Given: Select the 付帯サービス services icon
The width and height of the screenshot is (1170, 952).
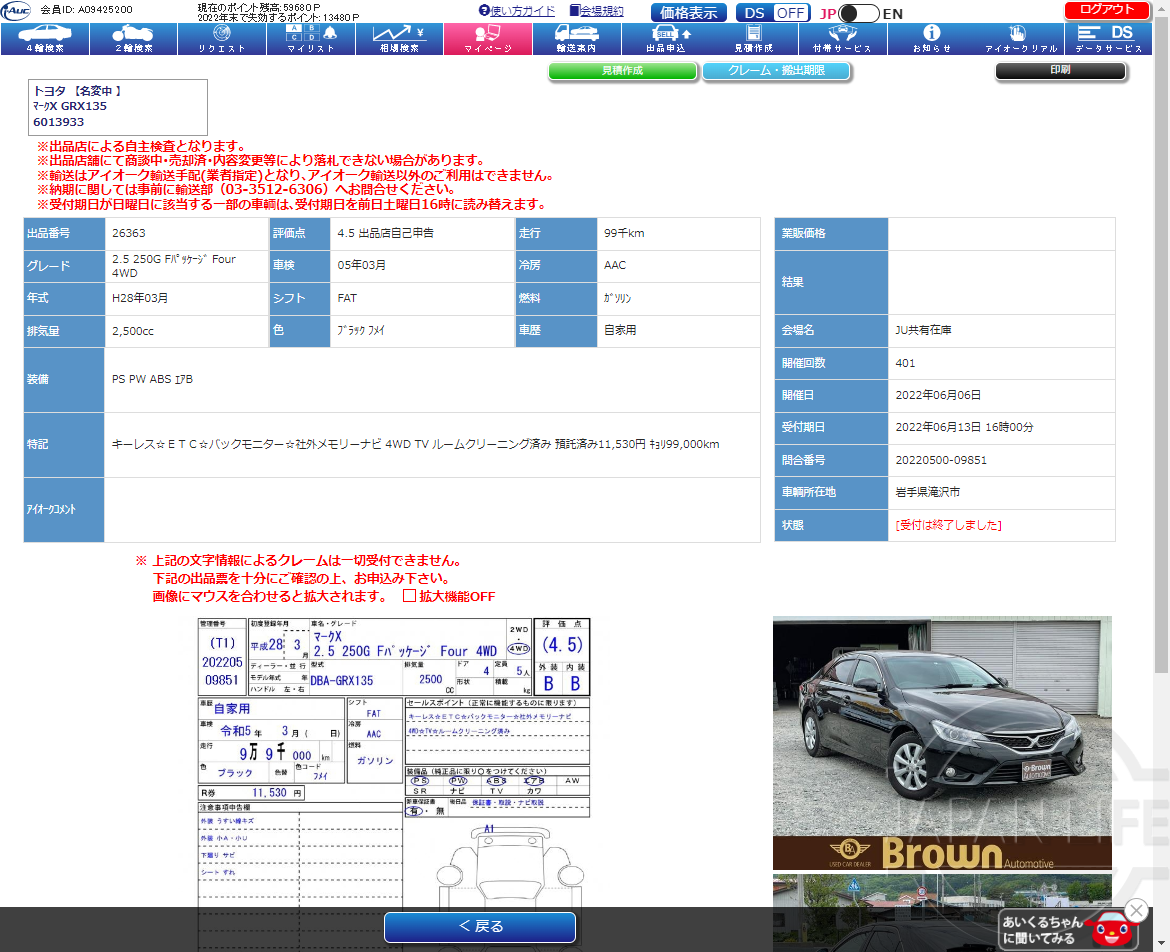Looking at the screenshot, I should coord(842,38).
